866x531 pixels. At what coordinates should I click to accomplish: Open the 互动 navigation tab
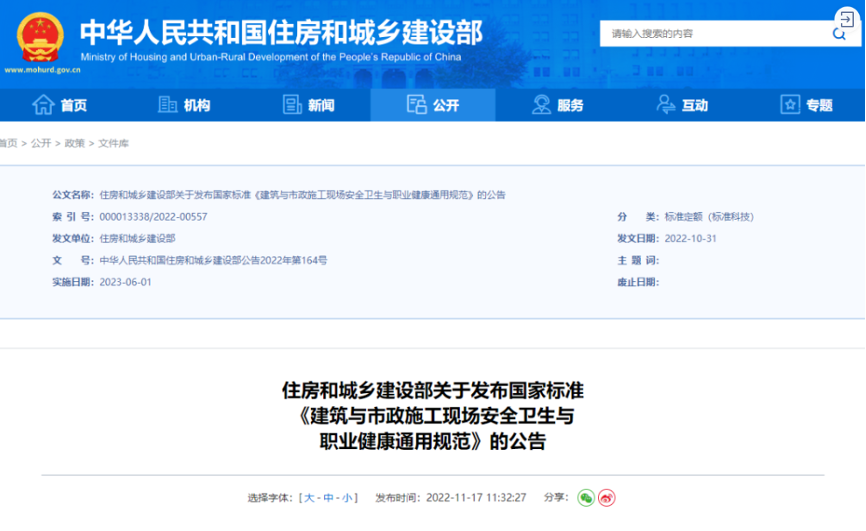pyautogui.click(x=682, y=105)
